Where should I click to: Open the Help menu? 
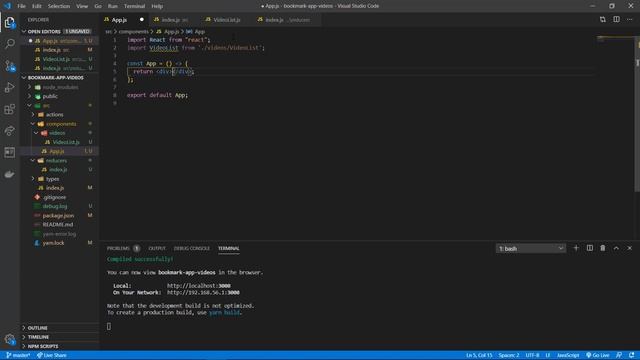click(157, 6)
